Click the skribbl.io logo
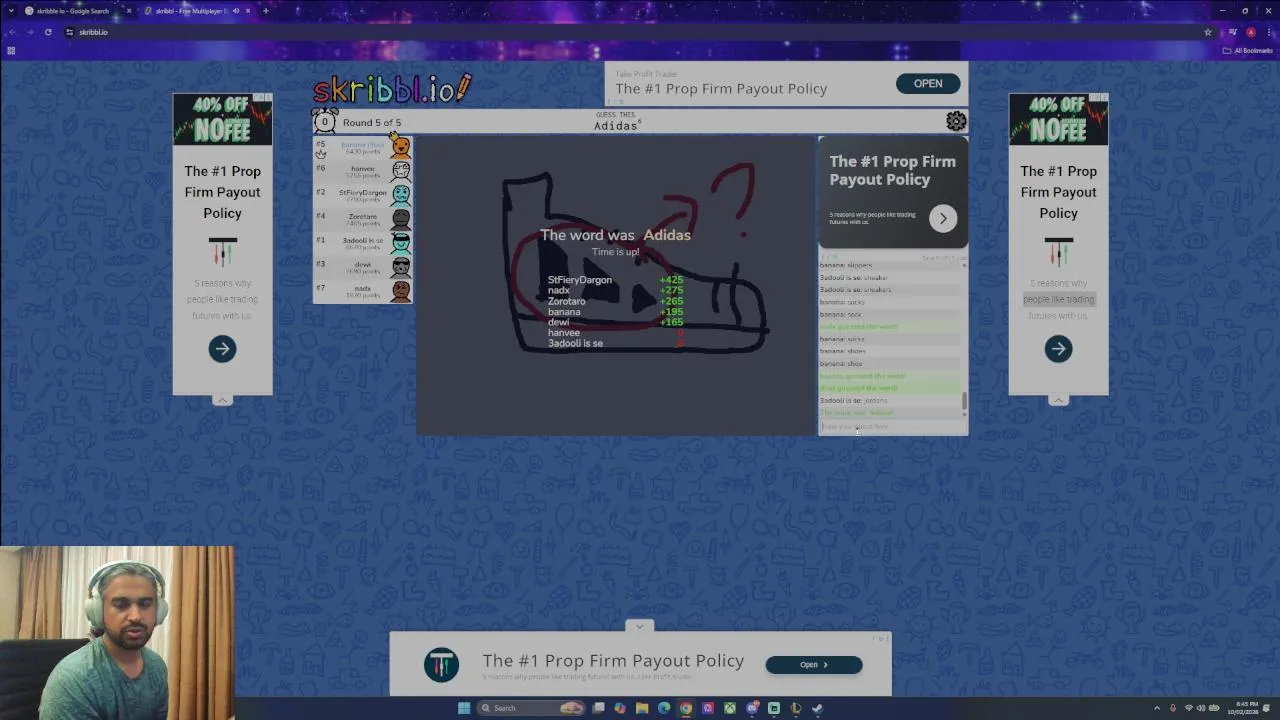1280x720 pixels. coord(391,88)
